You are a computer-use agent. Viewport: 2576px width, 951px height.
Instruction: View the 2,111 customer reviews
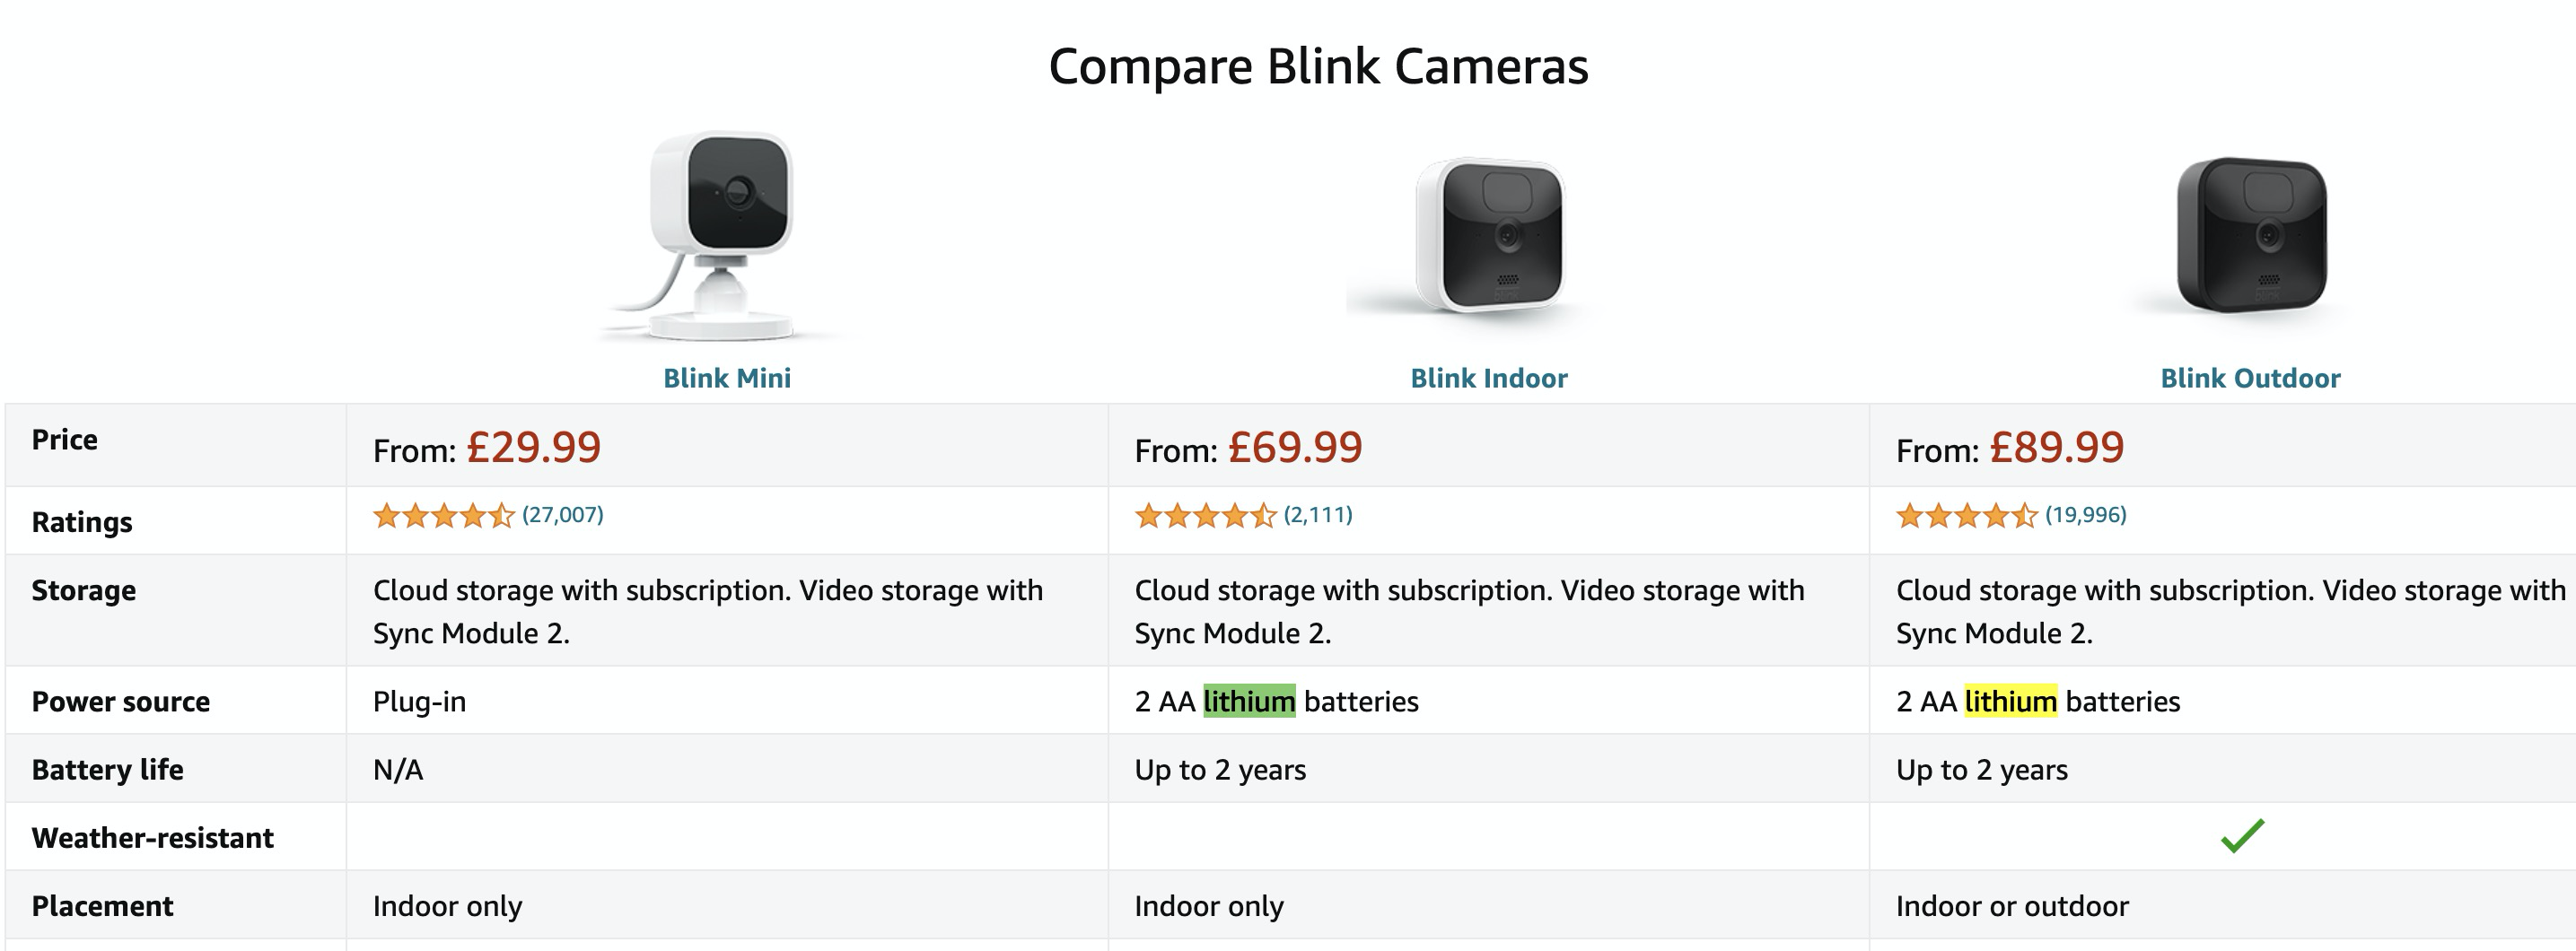pos(1318,515)
